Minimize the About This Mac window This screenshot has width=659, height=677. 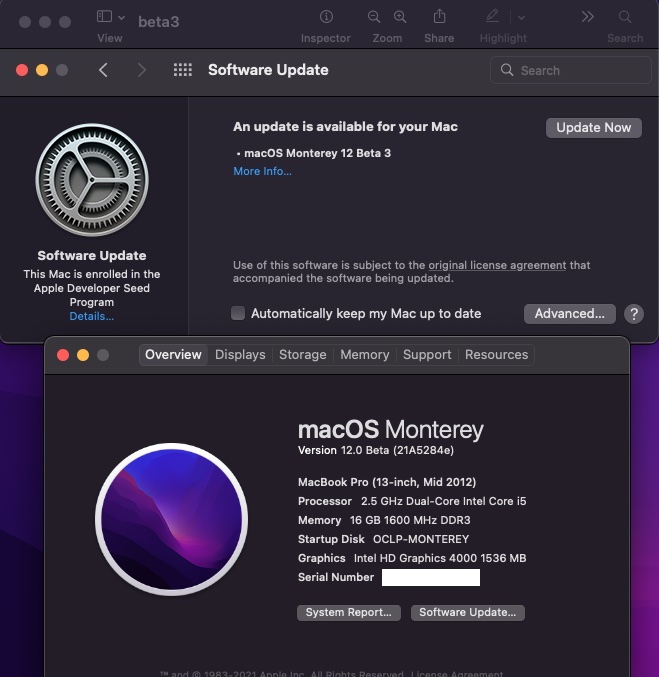(83, 355)
